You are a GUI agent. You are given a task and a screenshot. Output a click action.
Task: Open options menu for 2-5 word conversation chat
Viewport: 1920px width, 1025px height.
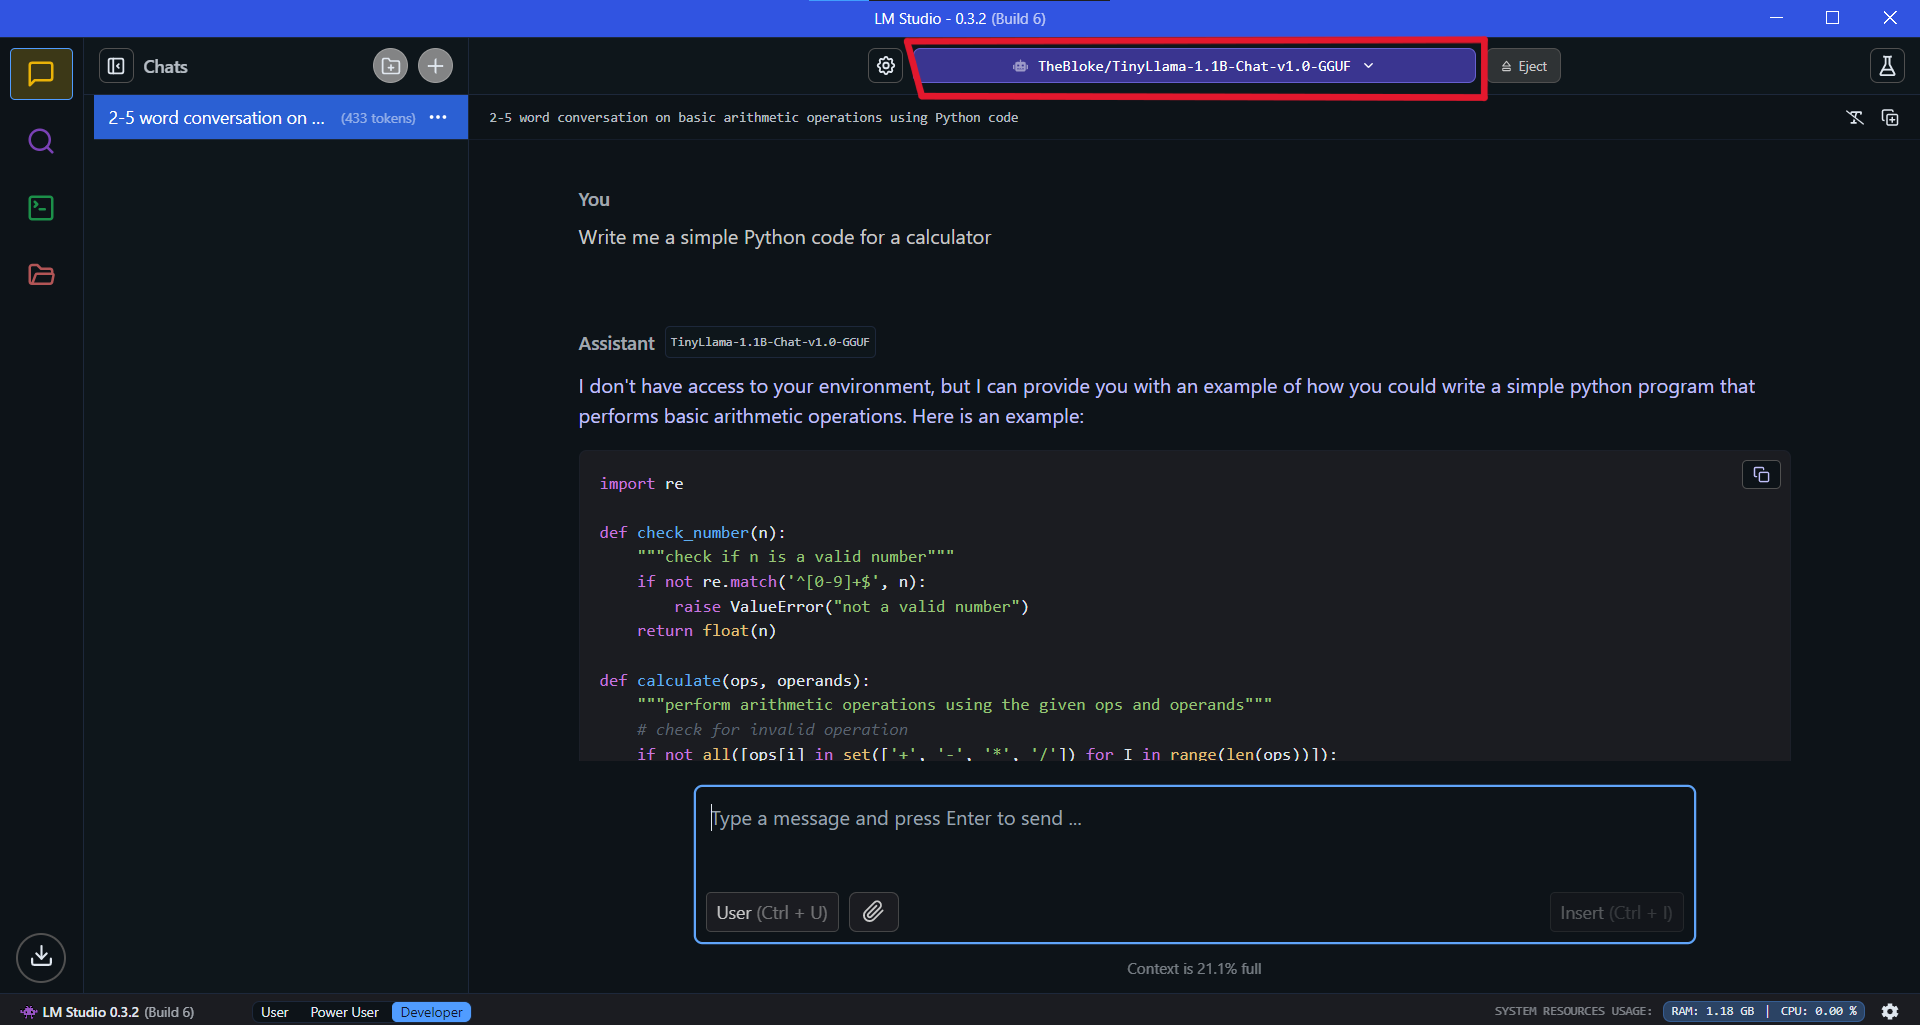pyautogui.click(x=438, y=117)
